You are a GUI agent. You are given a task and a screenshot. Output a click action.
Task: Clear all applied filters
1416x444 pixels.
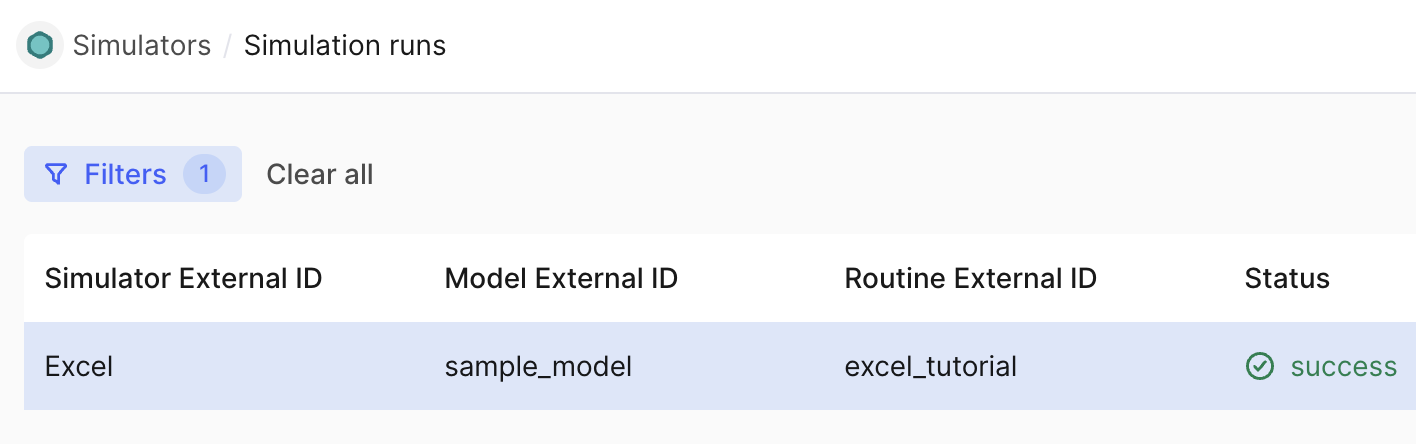point(319,175)
